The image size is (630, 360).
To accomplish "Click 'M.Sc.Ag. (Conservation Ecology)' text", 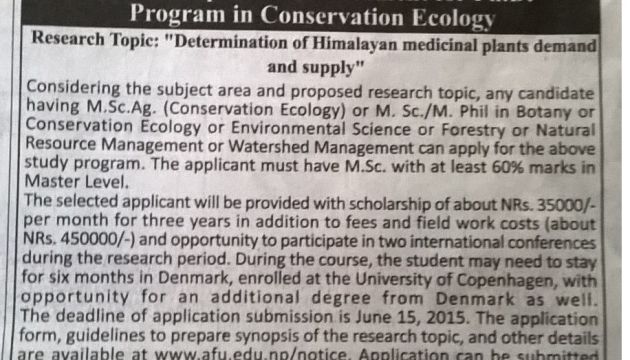I will click(x=216, y=109).
